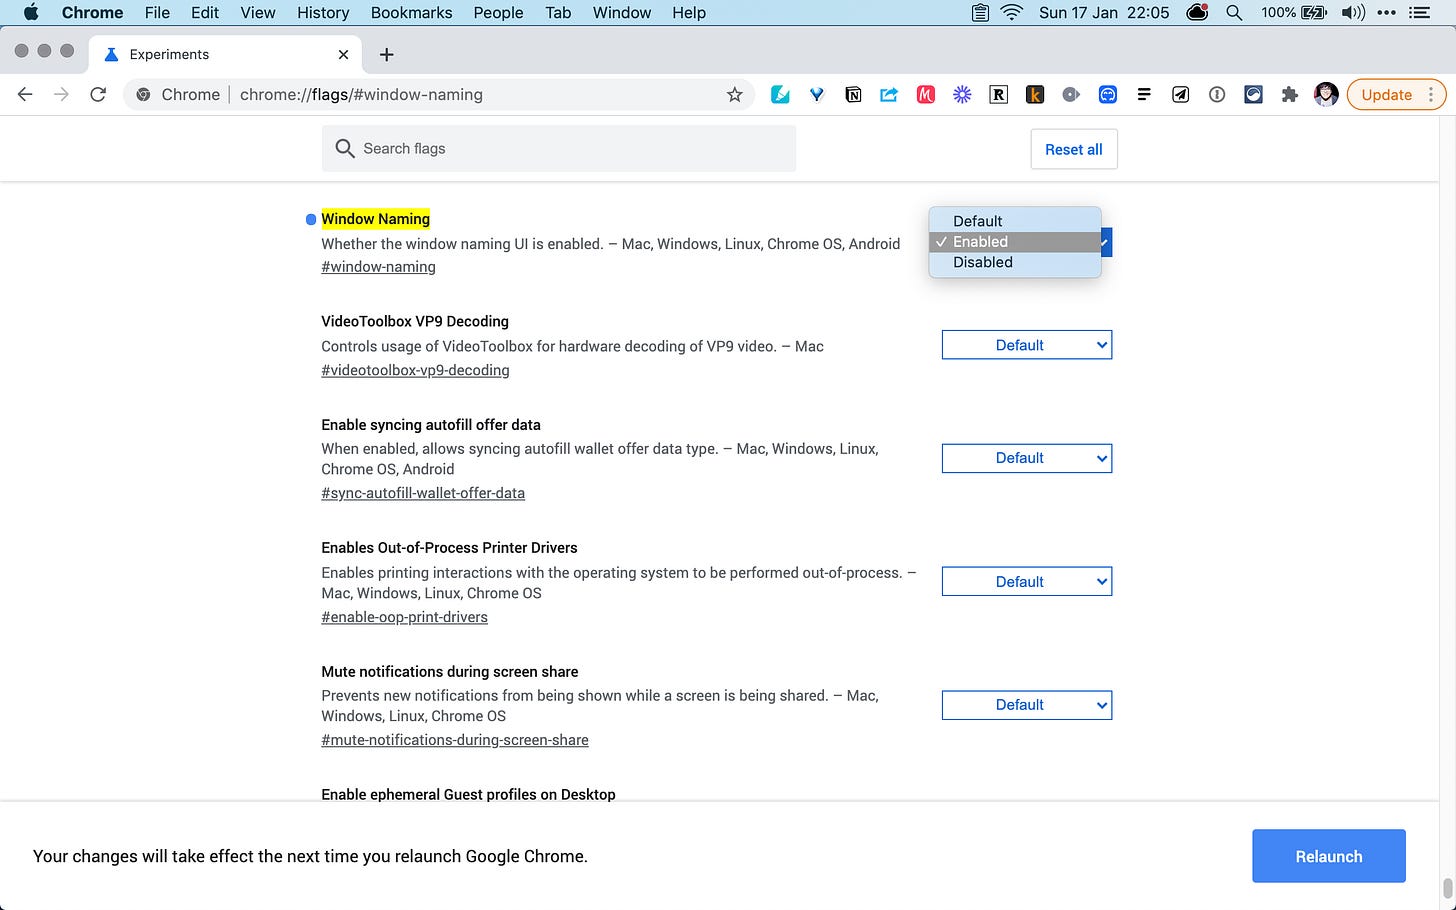Click the Update button
The image size is (1456, 910).
tap(1386, 94)
